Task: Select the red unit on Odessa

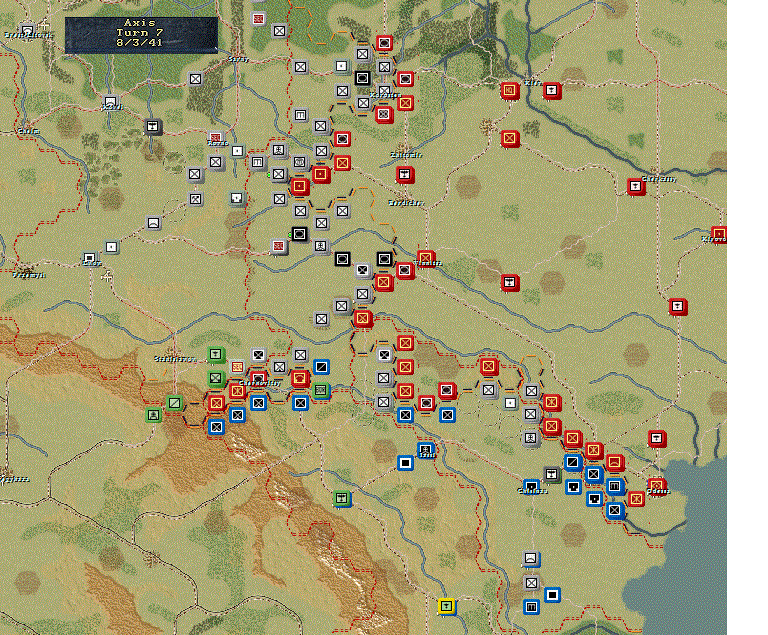Action: pos(656,487)
